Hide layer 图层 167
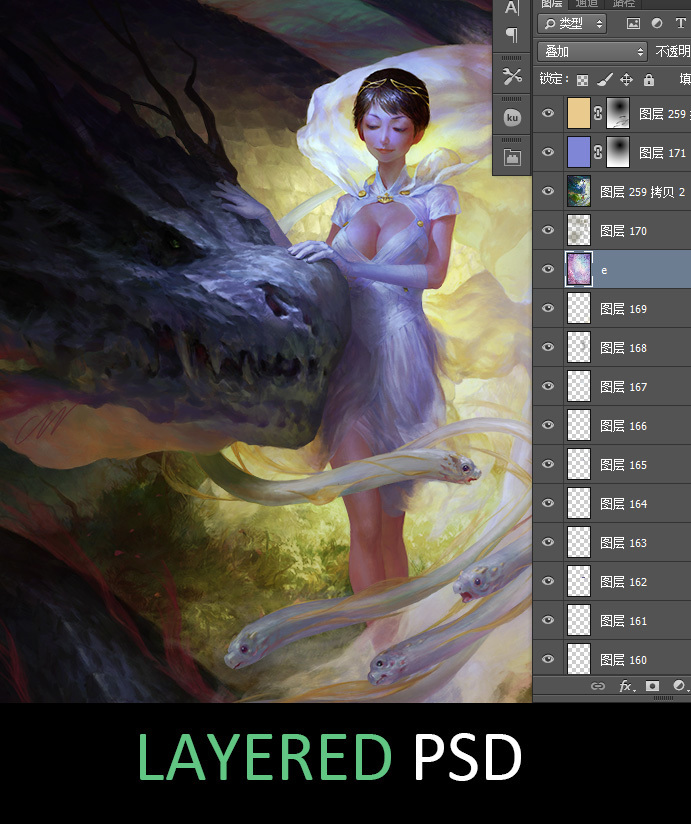The height and width of the screenshot is (824, 691). tap(548, 386)
